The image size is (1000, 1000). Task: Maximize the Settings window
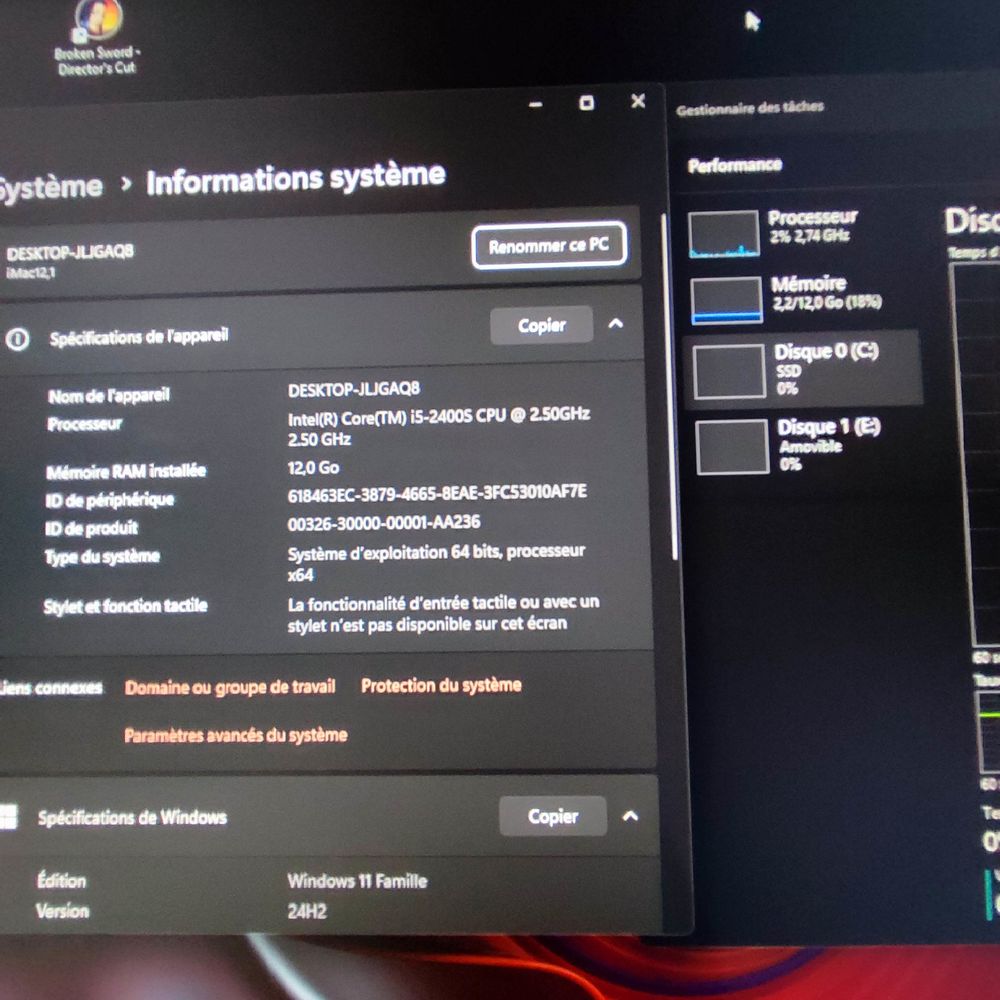[587, 103]
